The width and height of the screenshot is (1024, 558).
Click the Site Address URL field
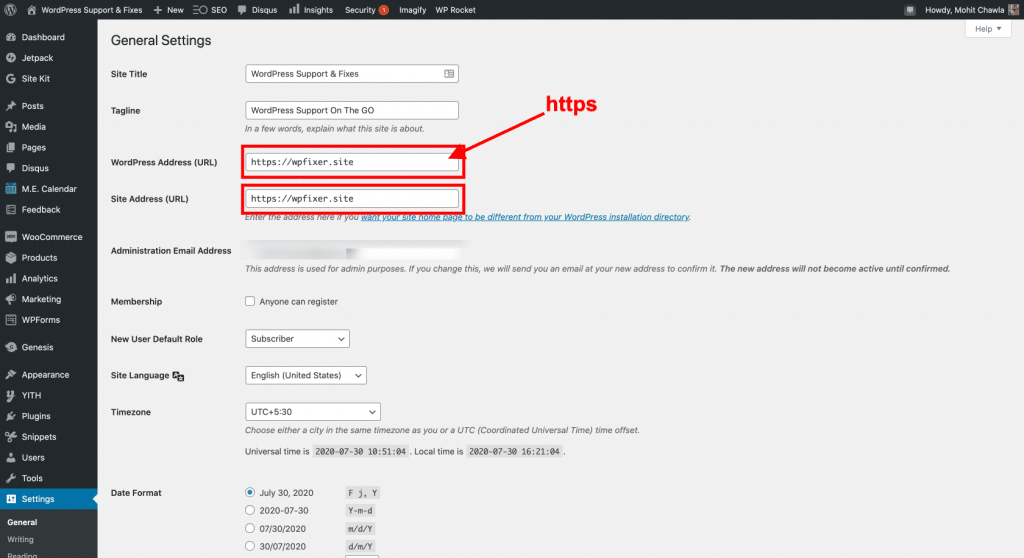pos(352,199)
